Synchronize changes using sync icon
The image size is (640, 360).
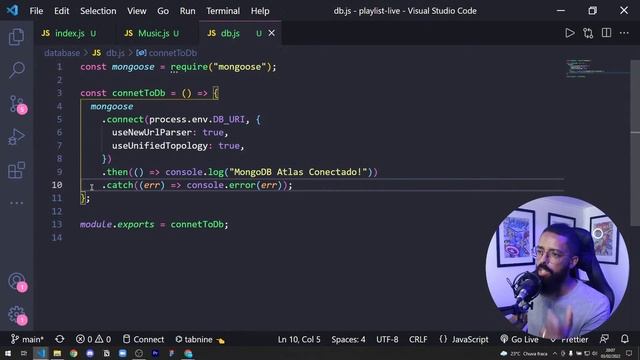coord(60,339)
